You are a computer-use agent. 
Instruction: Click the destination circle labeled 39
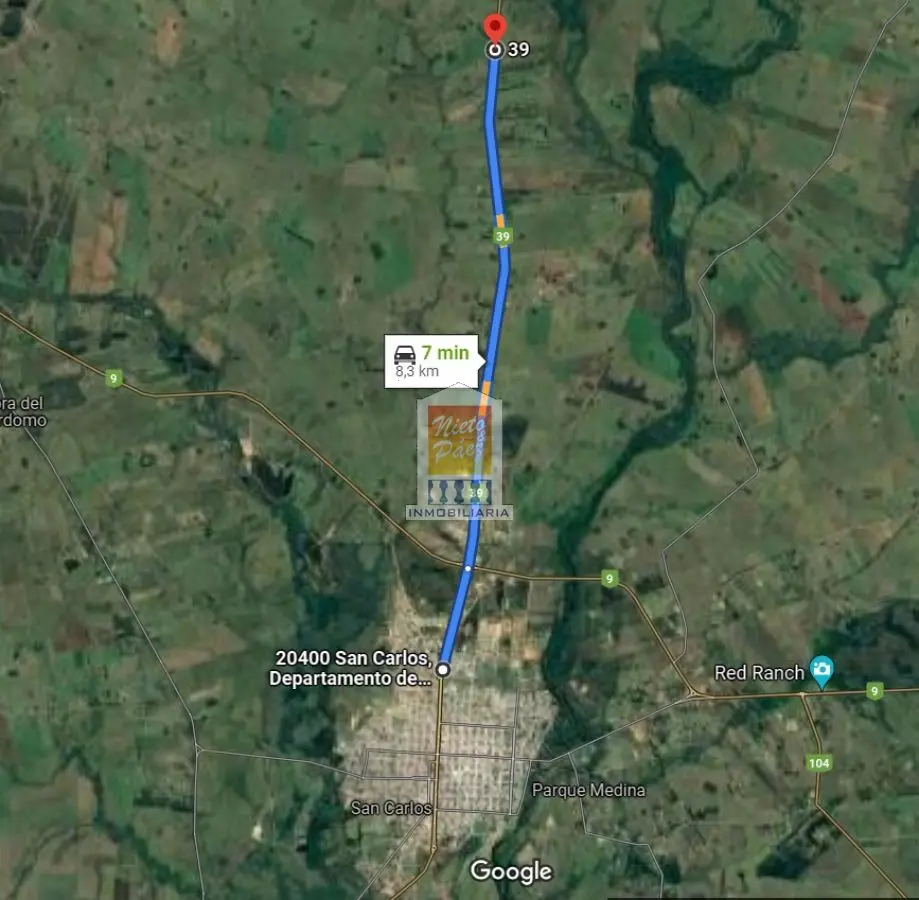[x=495, y=50]
